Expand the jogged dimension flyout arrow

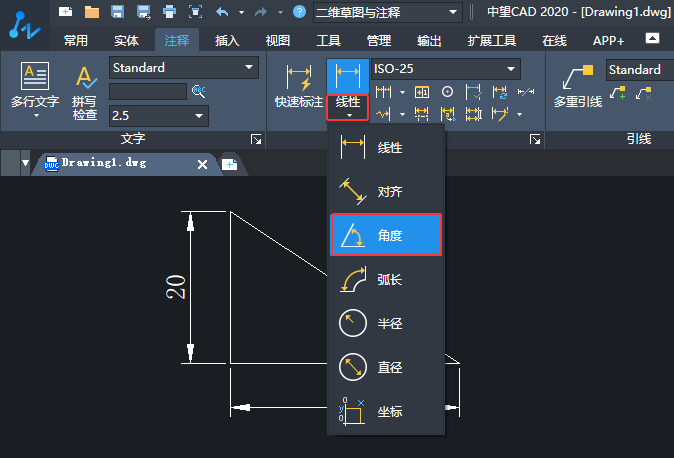pos(402,114)
